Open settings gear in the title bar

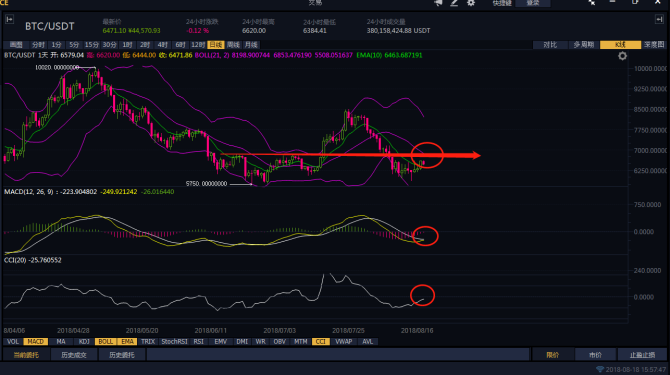pos(471,3)
